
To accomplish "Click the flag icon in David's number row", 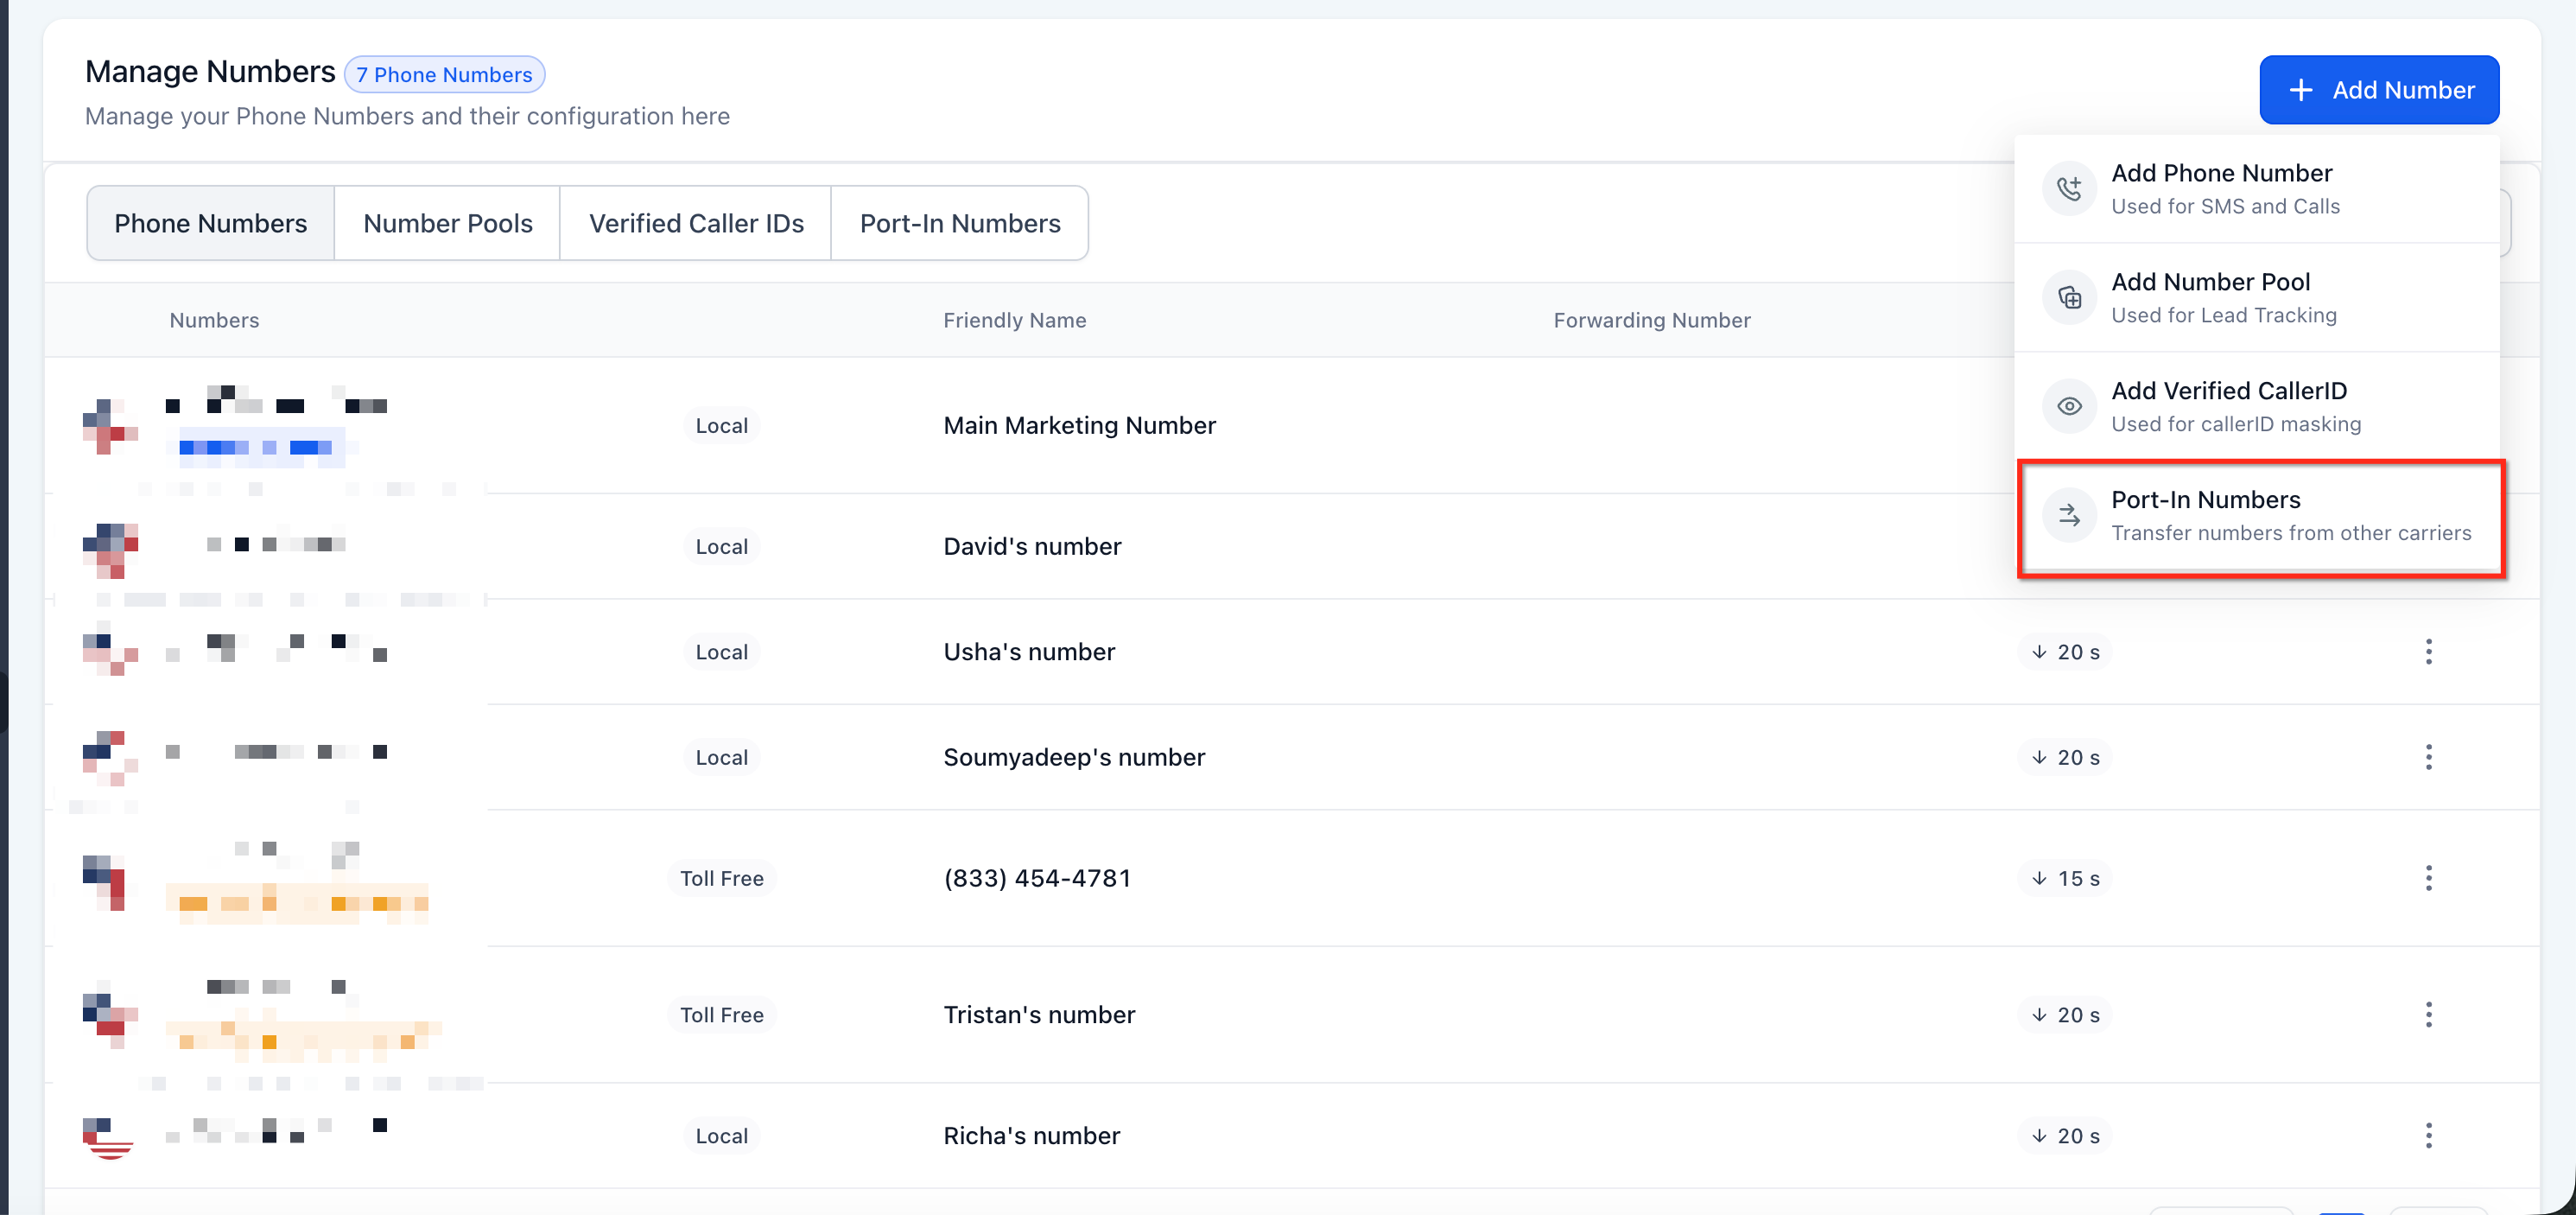I will click(109, 550).
